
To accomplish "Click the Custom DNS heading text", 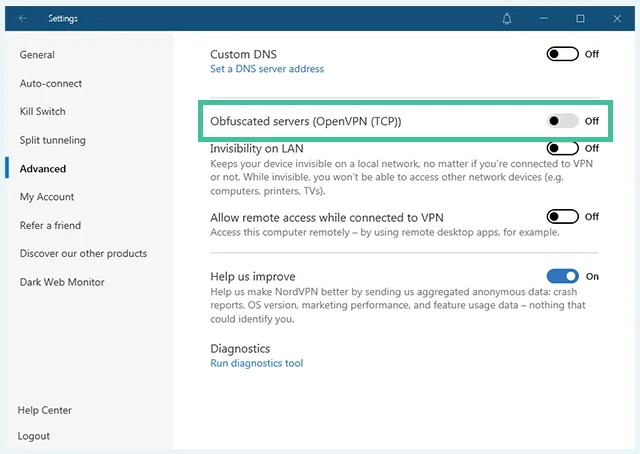I will tap(243, 54).
